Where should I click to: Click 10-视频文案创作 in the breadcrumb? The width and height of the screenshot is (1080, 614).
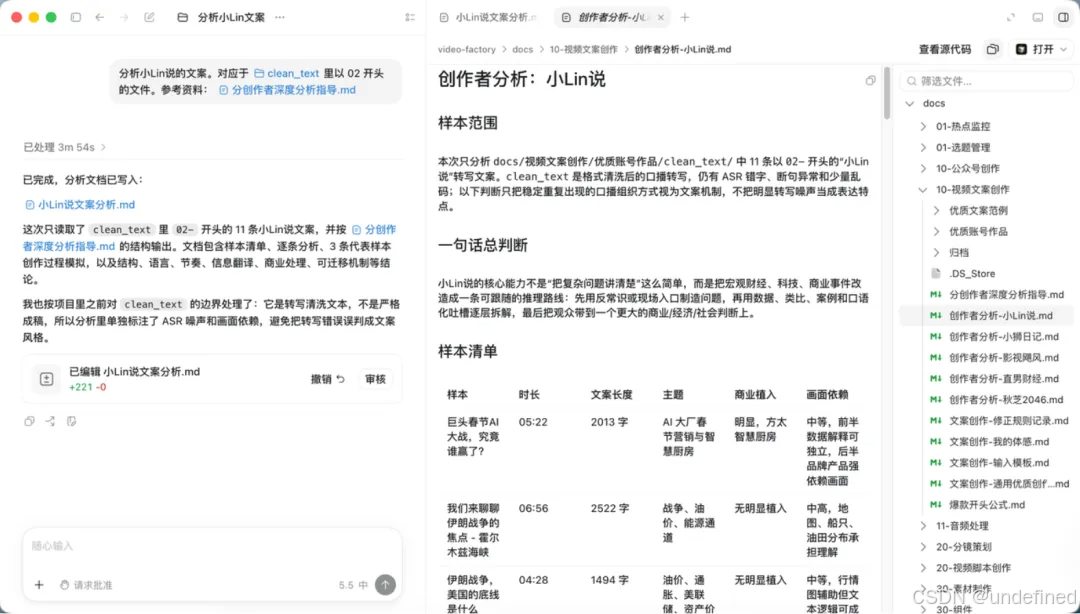point(583,50)
